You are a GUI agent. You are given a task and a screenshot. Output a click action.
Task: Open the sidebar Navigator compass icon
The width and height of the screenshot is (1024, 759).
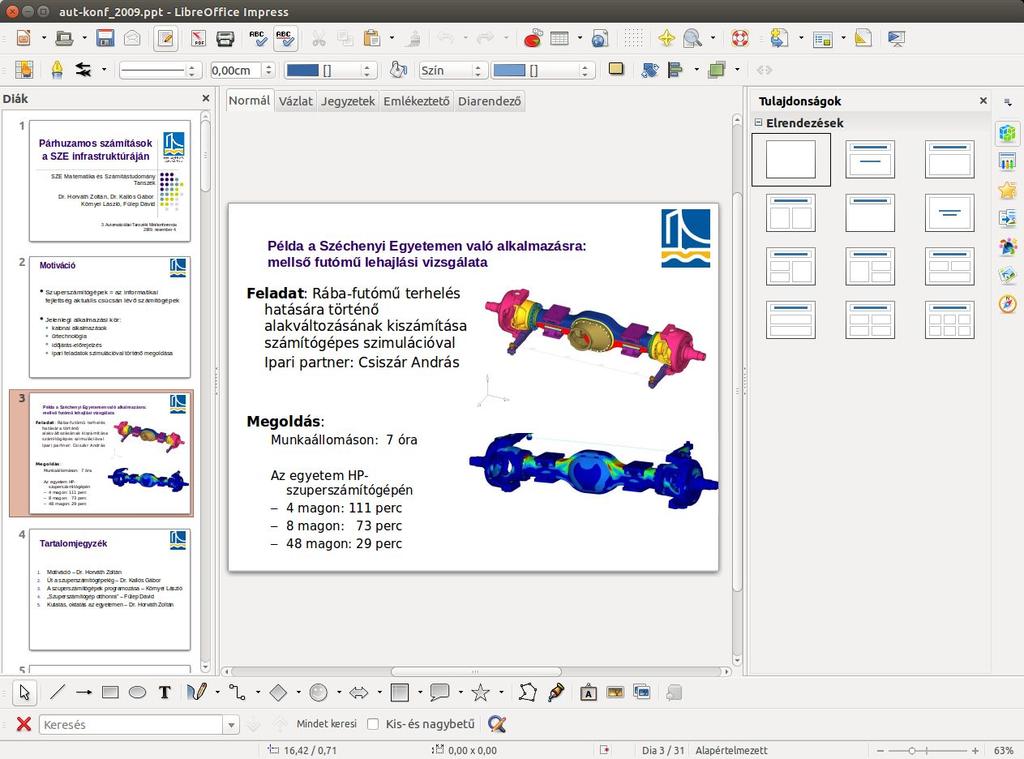pyautogui.click(x=1008, y=304)
